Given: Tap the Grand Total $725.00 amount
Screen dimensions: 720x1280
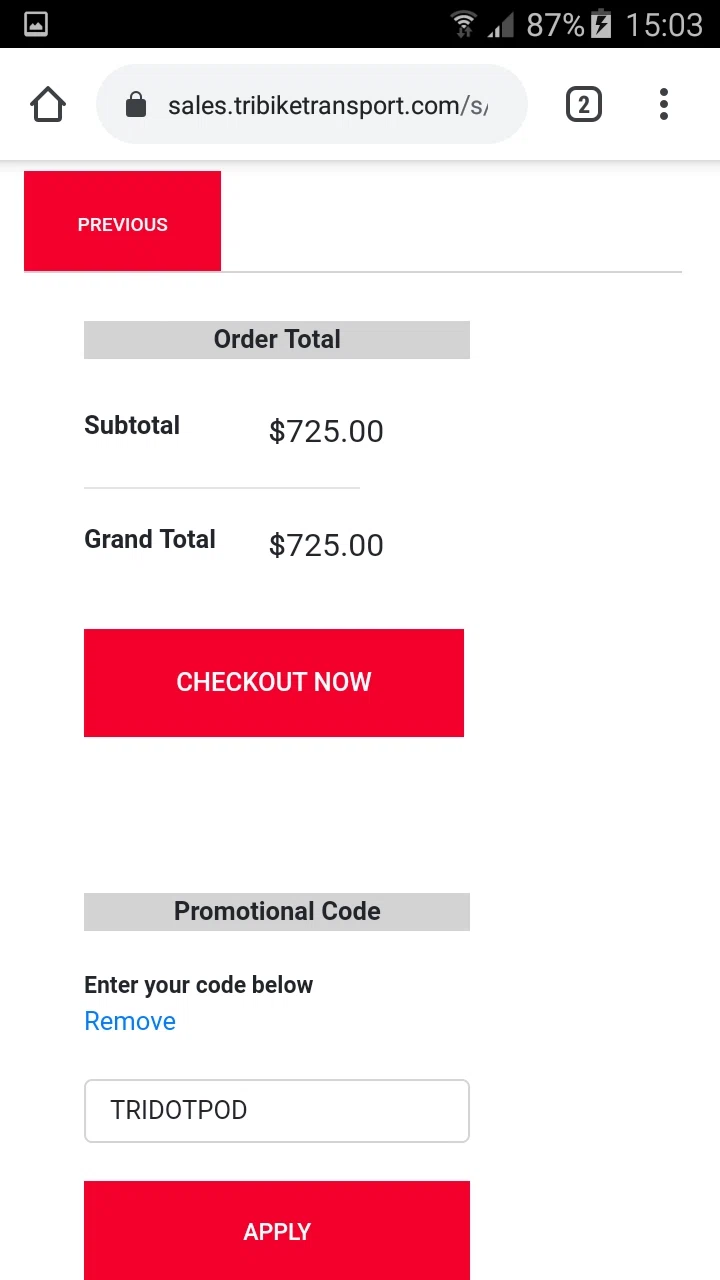Looking at the screenshot, I should (x=326, y=545).
